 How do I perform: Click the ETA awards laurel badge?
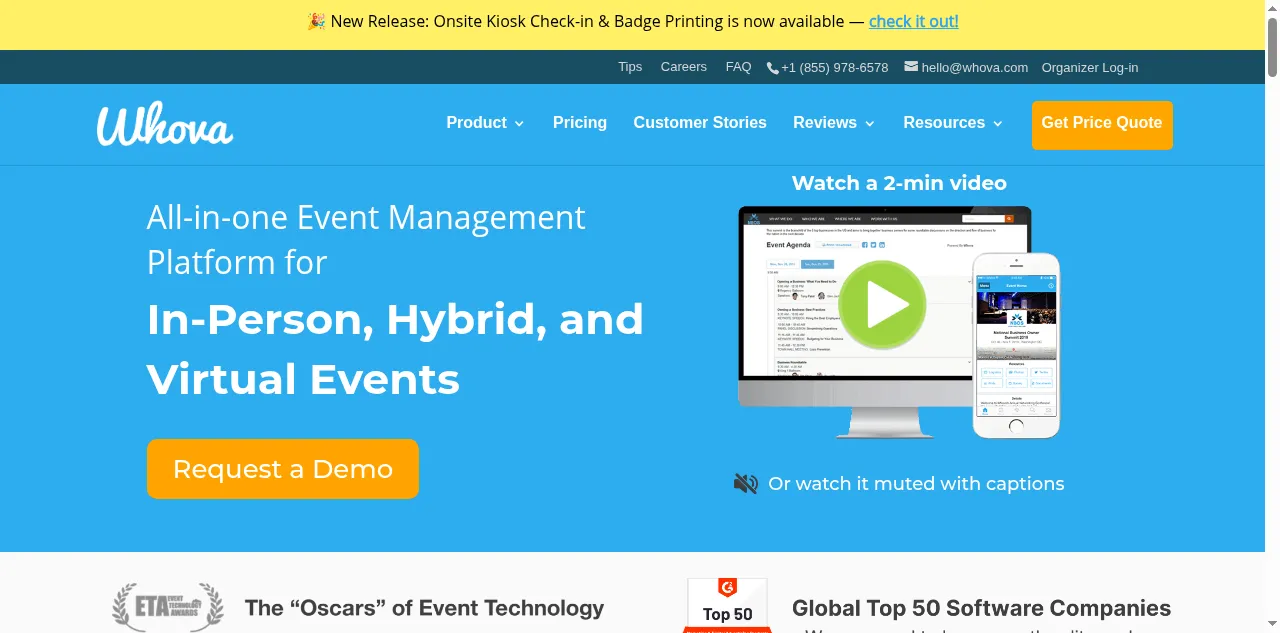167,607
